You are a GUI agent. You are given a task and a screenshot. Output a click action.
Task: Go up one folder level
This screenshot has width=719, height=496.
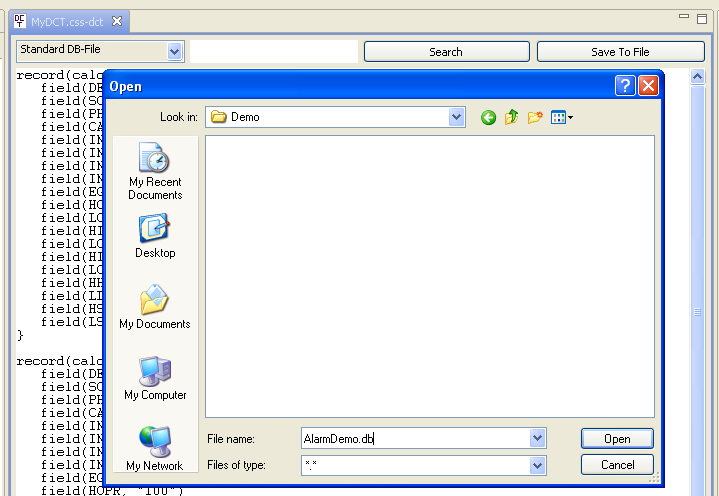click(x=512, y=118)
